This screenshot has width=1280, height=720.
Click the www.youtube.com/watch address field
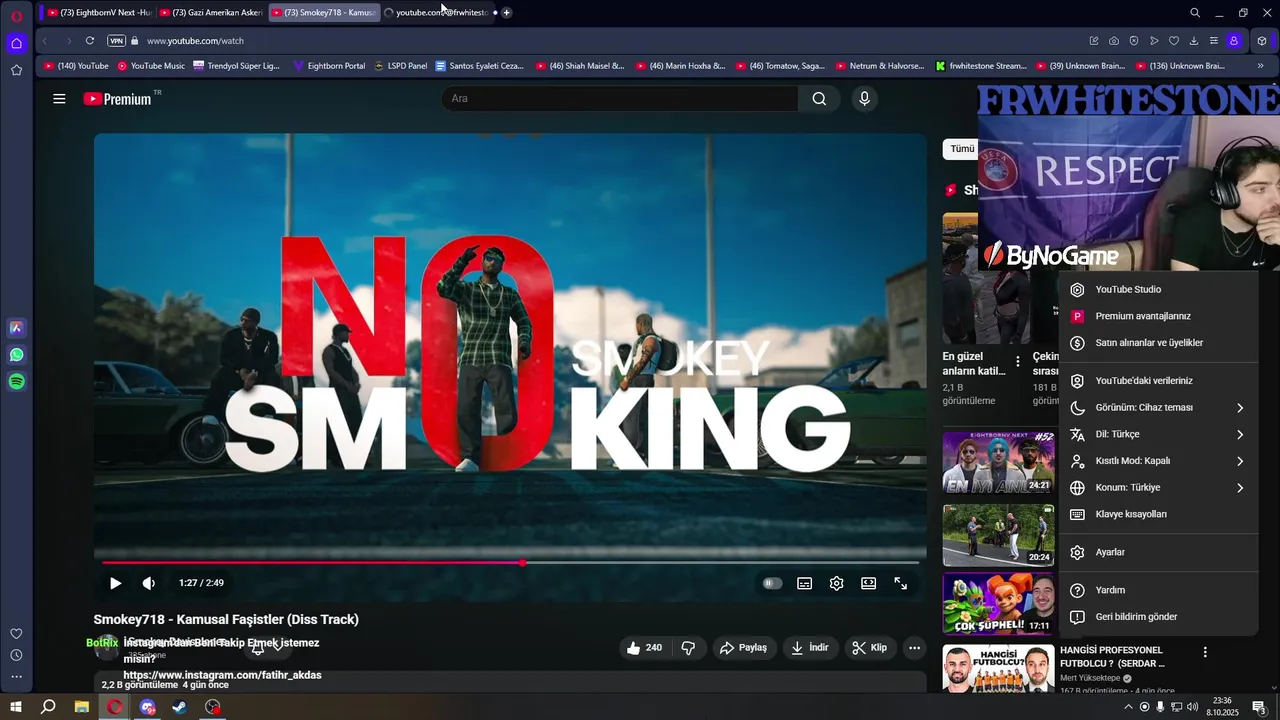pyautogui.click(x=195, y=41)
